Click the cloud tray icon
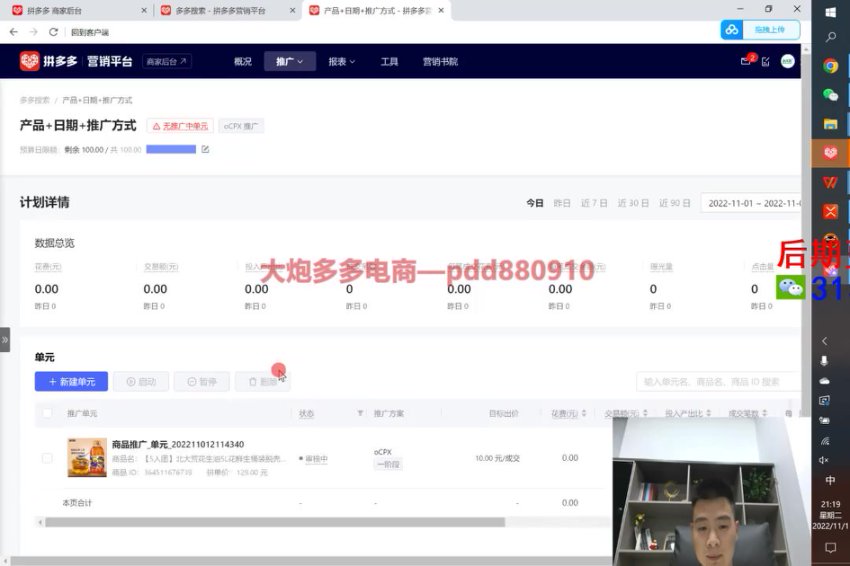The image size is (850, 566). [824, 381]
